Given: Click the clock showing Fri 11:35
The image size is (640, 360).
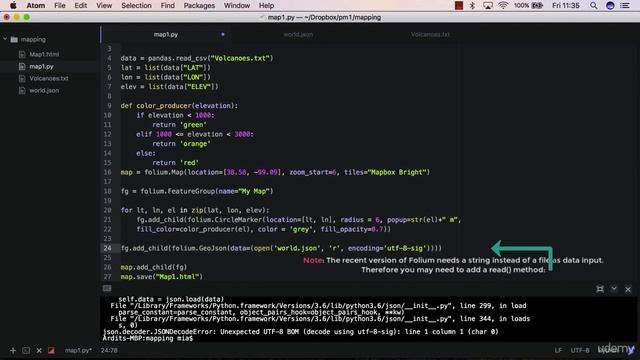Looking at the screenshot, I should 566,5.
